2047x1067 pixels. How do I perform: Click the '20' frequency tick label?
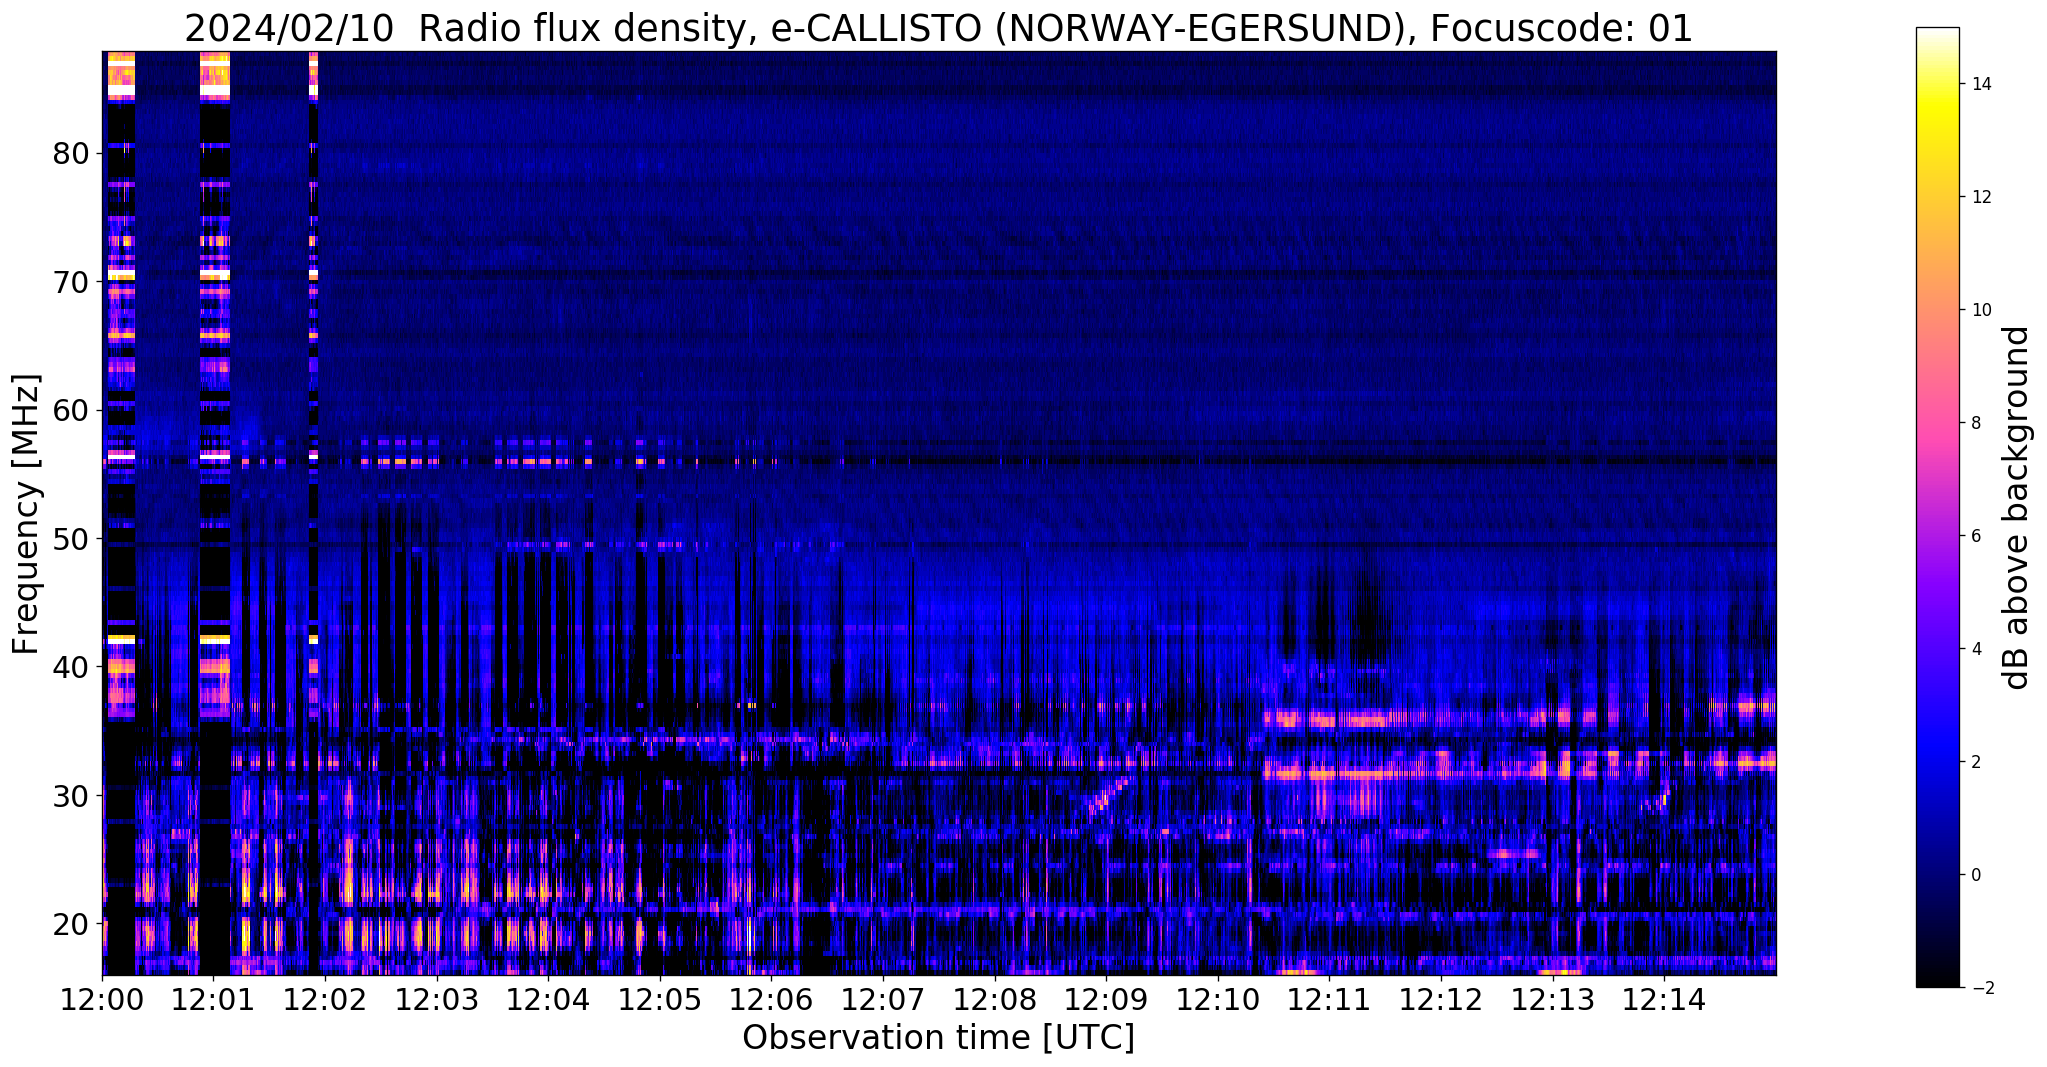tap(71, 924)
